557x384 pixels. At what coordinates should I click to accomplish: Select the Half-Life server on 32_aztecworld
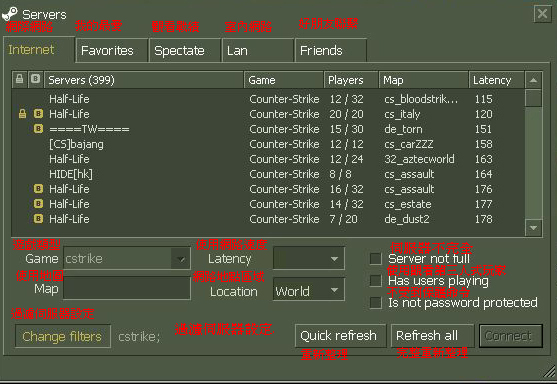click(268, 159)
